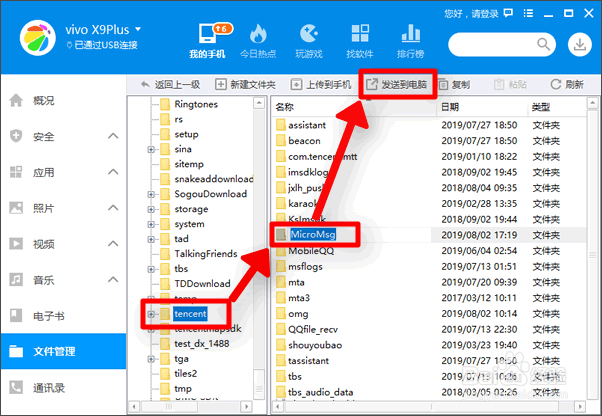Collapse the Videos (视频) chevron
Viewport: 602px width, 416px height.
(x=113, y=244)
